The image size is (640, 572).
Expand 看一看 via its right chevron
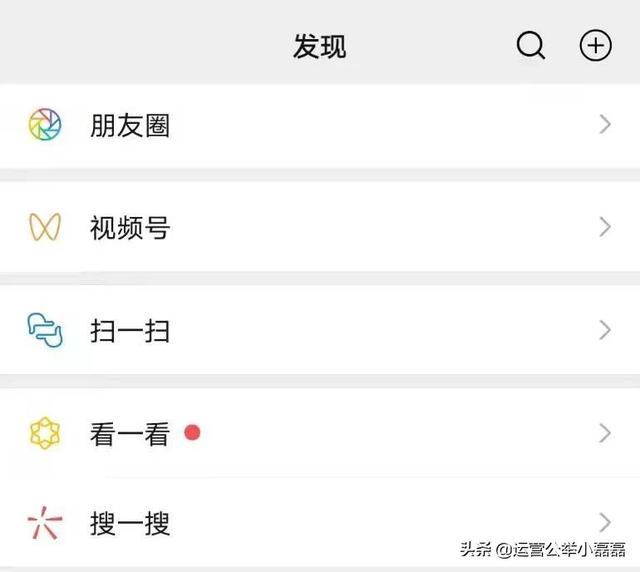[x=605, y=433]
